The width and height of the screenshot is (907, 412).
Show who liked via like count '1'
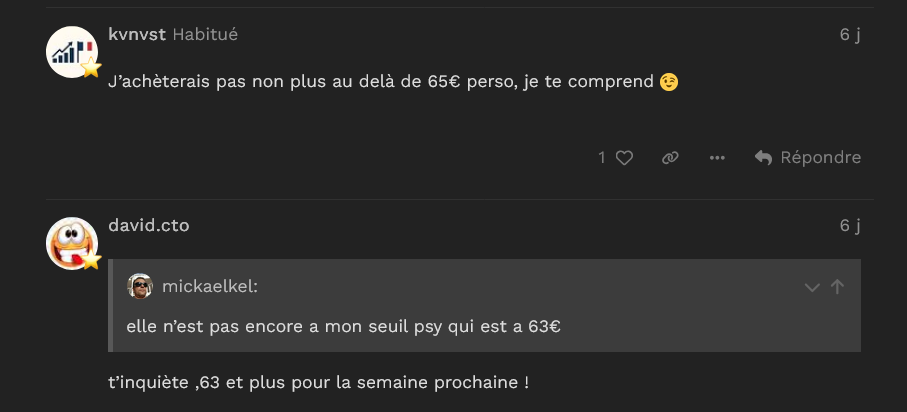(x=602, y=158)
